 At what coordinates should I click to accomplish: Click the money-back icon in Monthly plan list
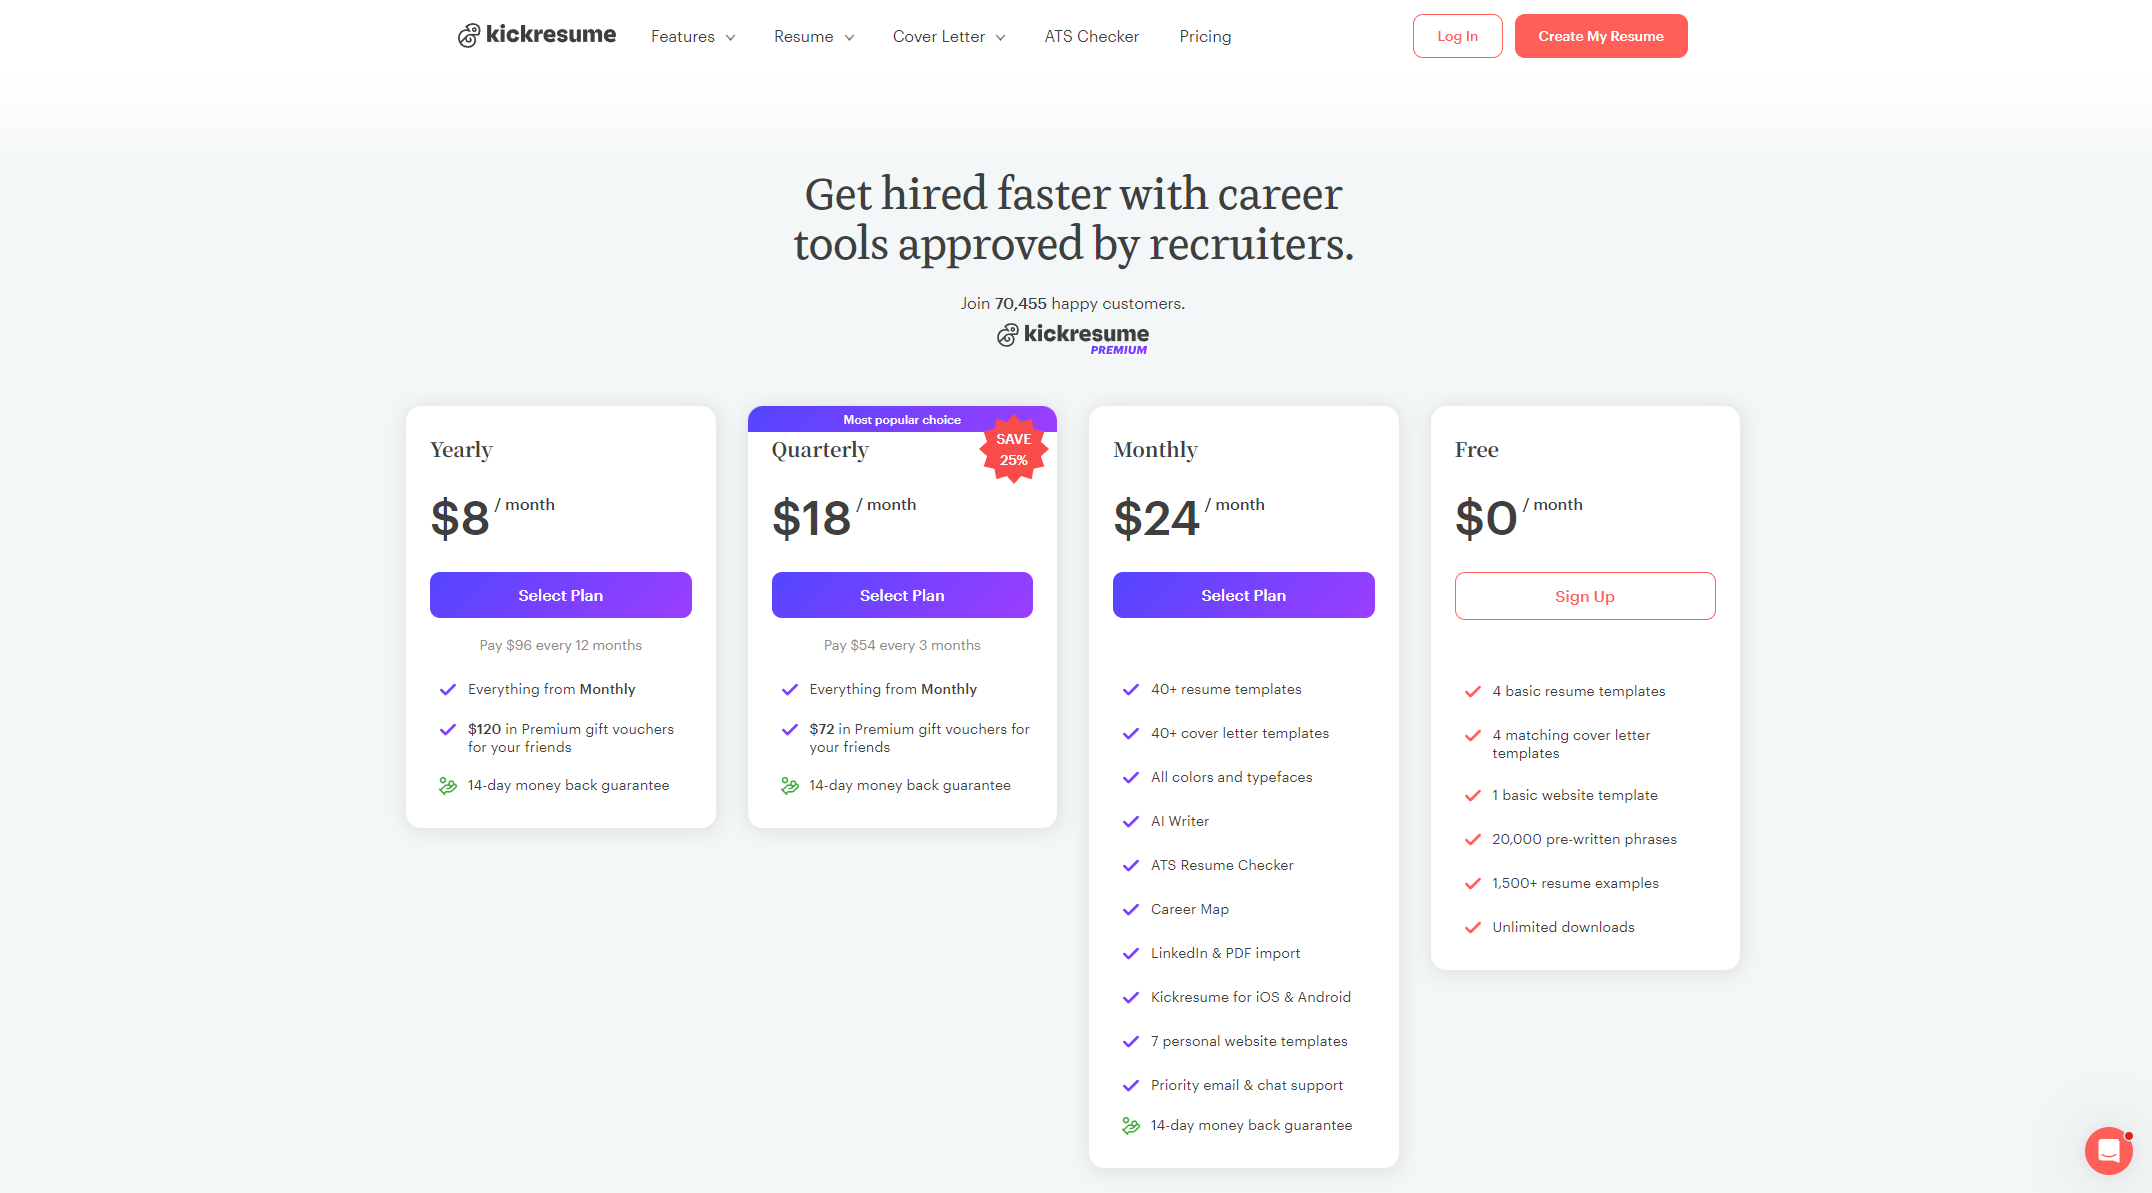1131,1125
